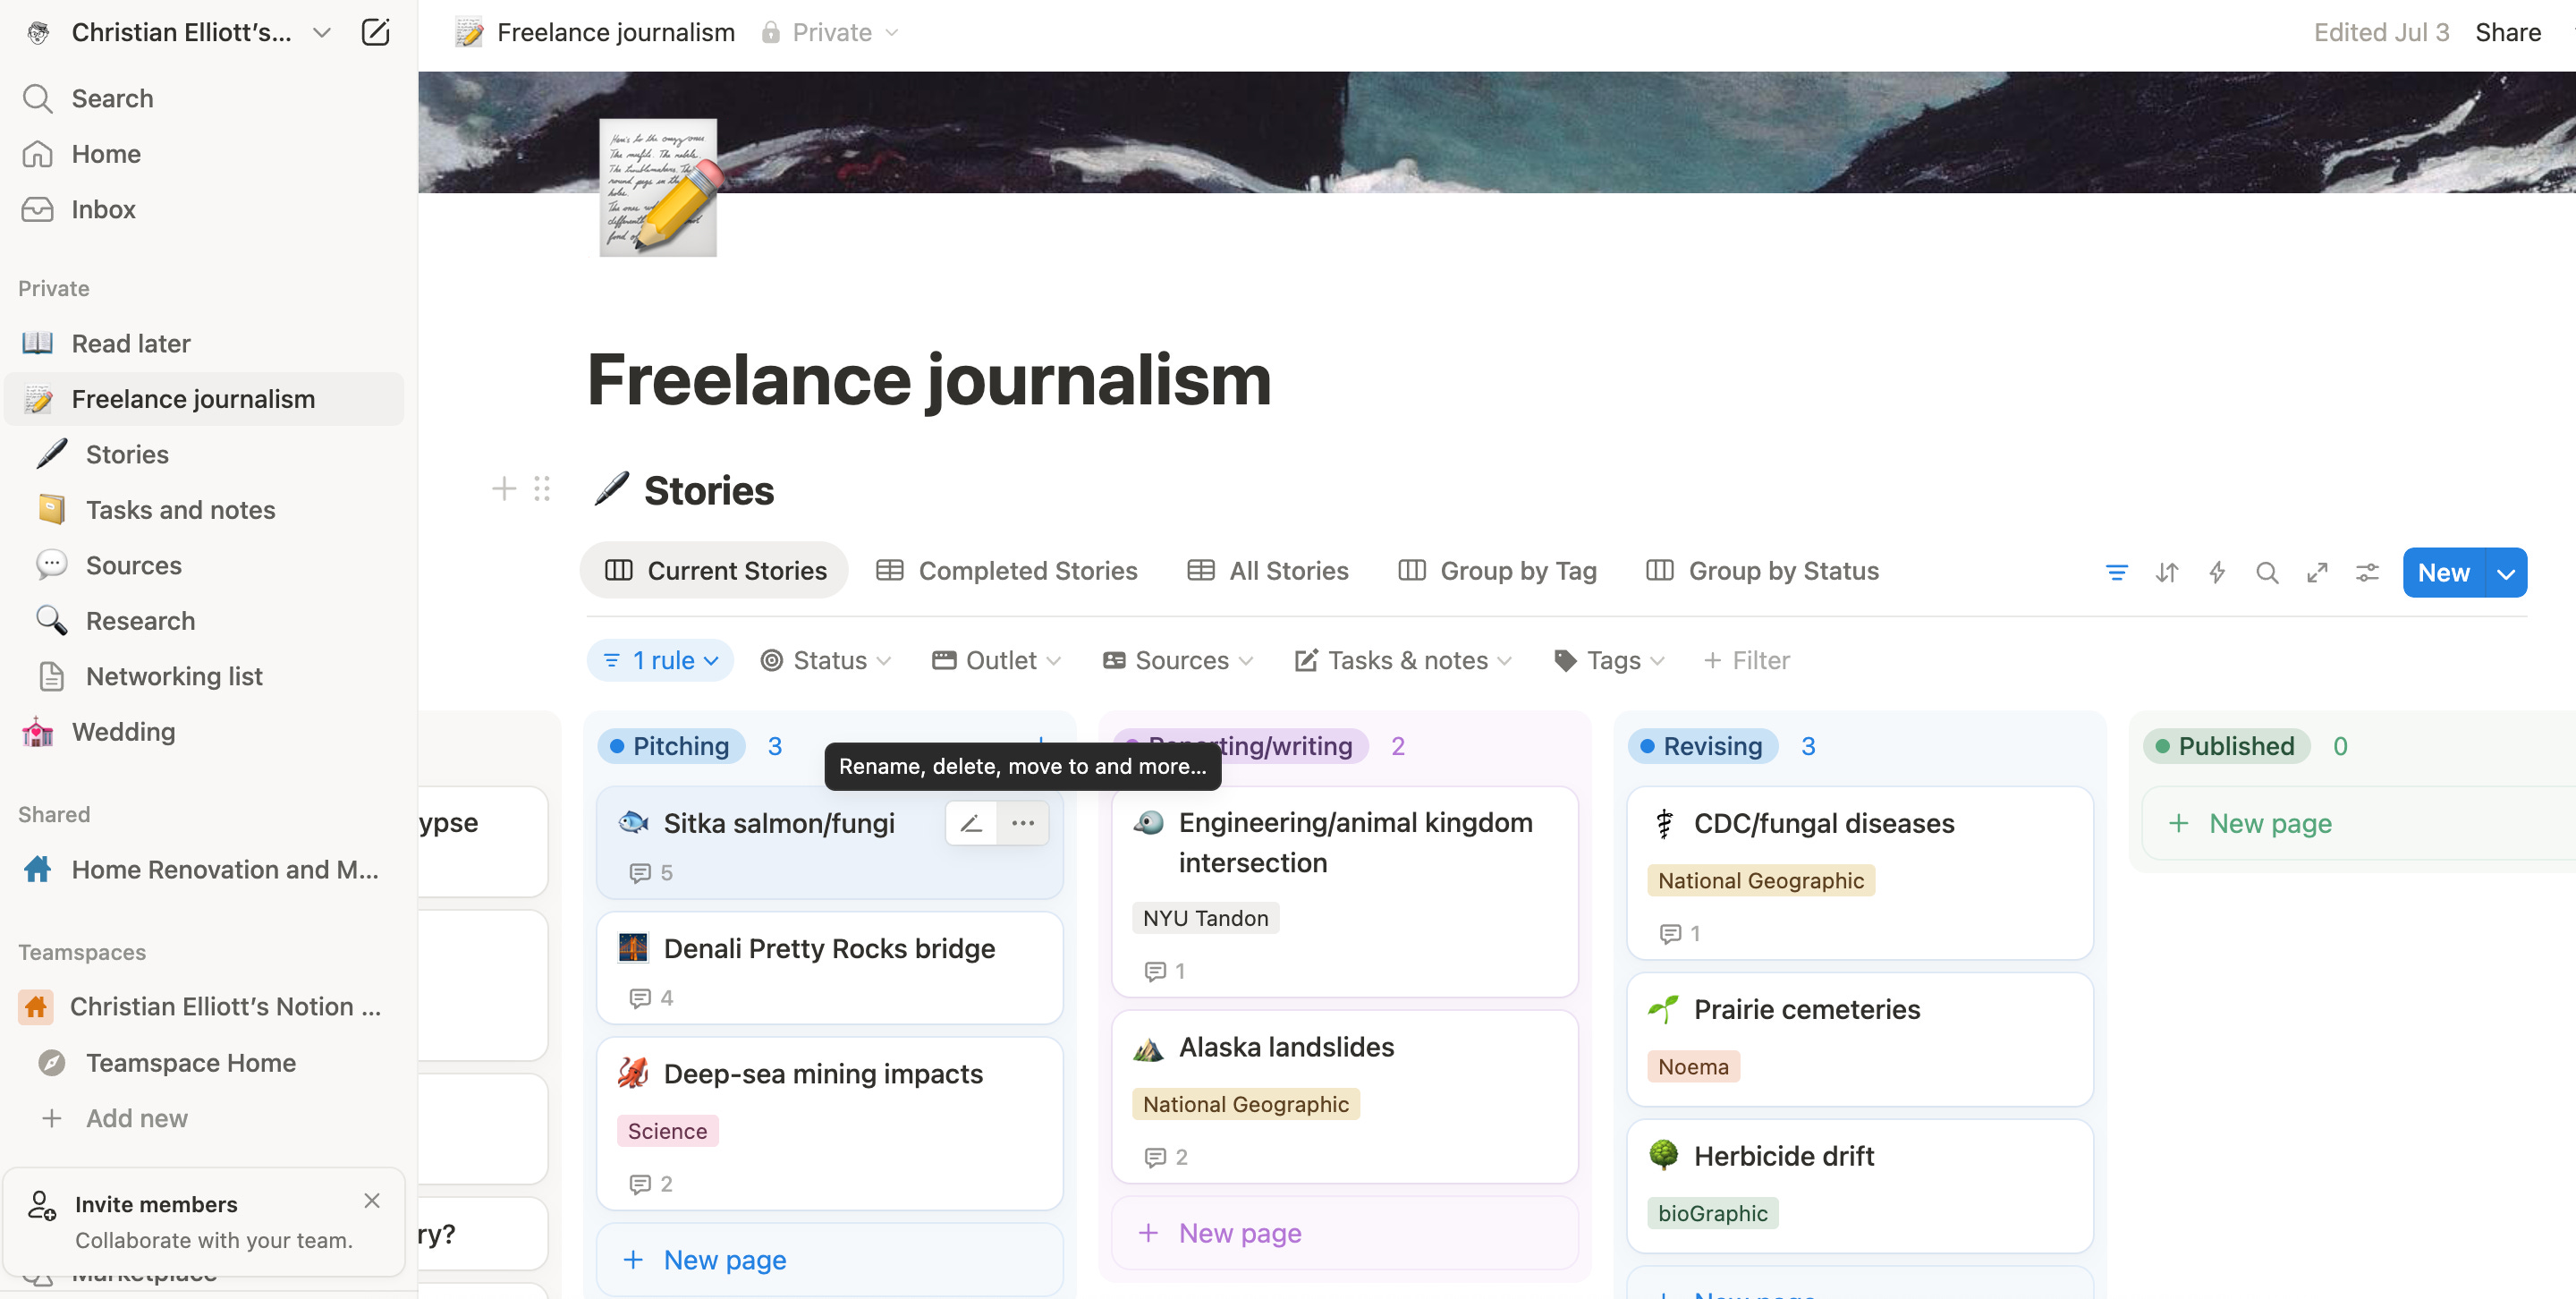Open three-dots menu on Sitka salmon/fungi card
Viewport: 2576px width, 1299px height.
coord(1022,823)
